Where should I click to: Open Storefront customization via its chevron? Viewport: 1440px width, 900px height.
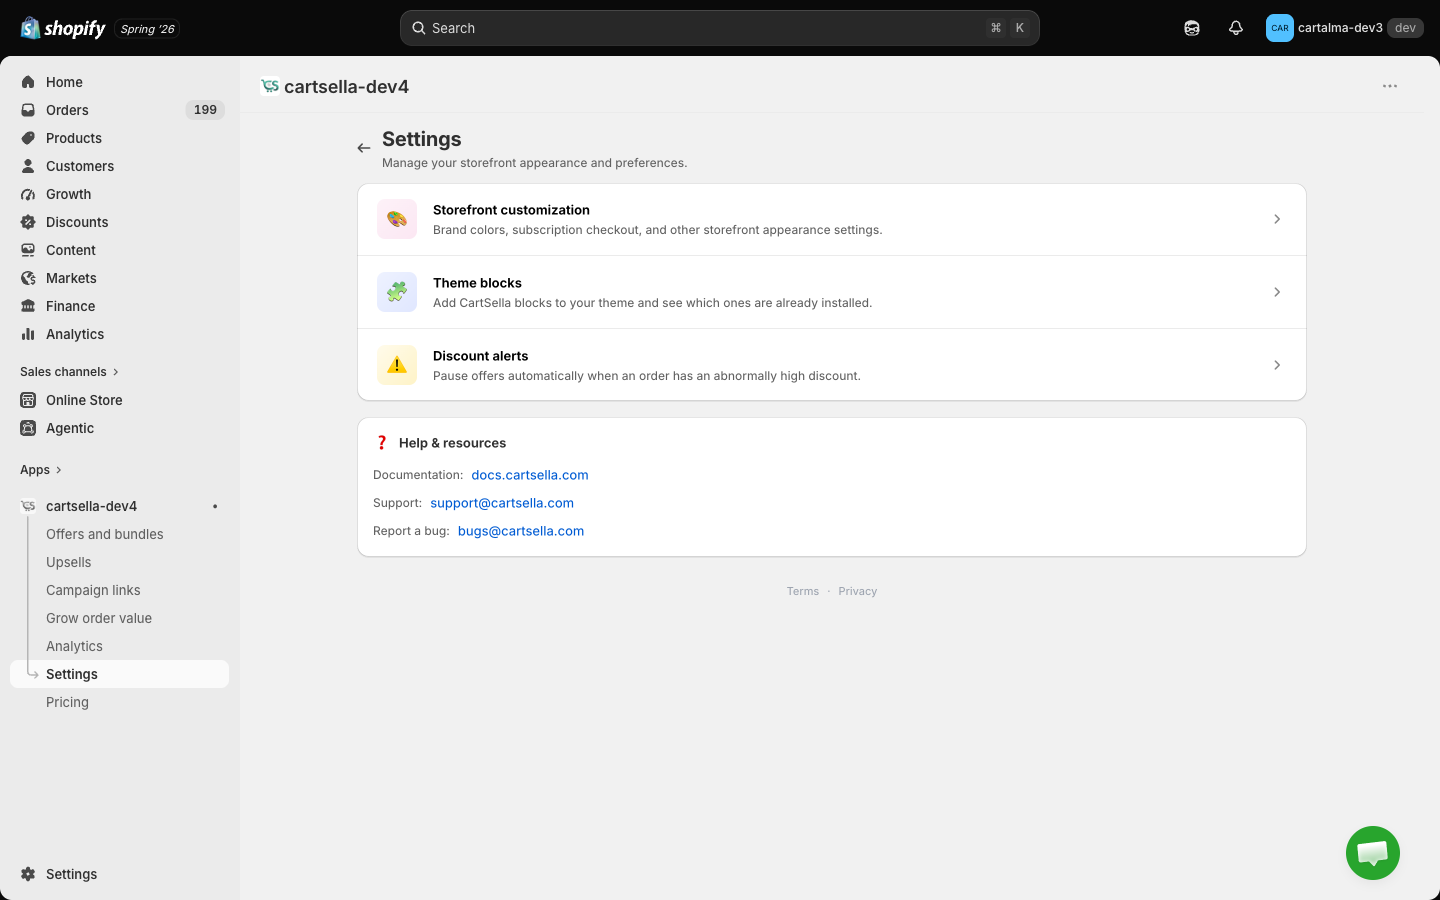(x=1277, y=219)
